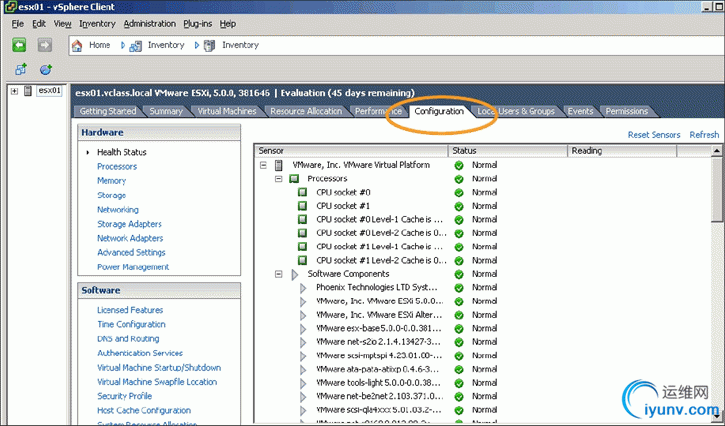
Task: Click chip icon for CPU socket #1 Level-2 Cache
Action: click(x=302, y=260)
